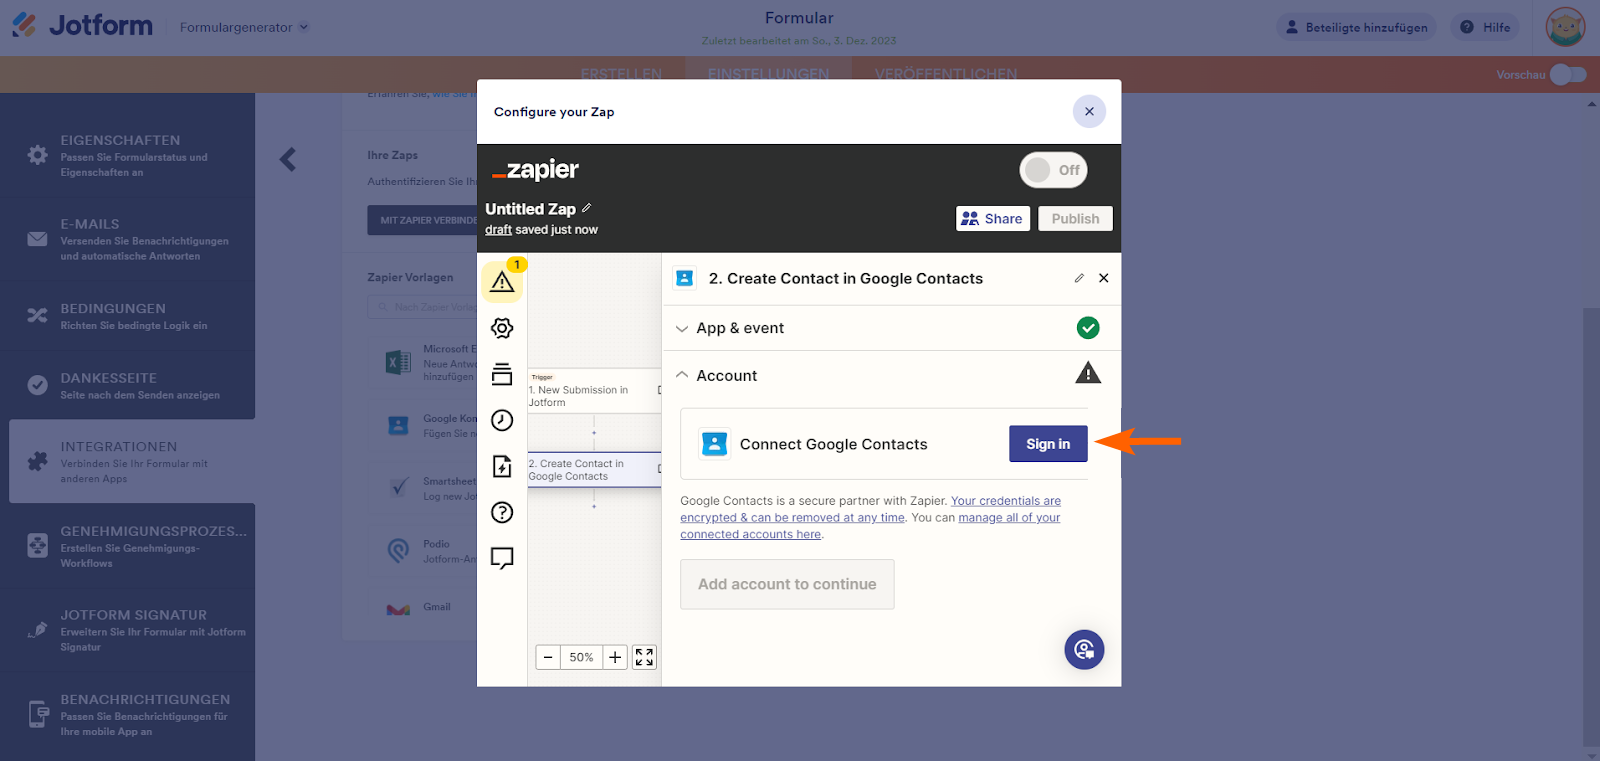This screenshot has height=761, width=1600.
Task: Open the Zapier comments speech-bubble icon
Action: pyautogui.click(x=502, y=558)
